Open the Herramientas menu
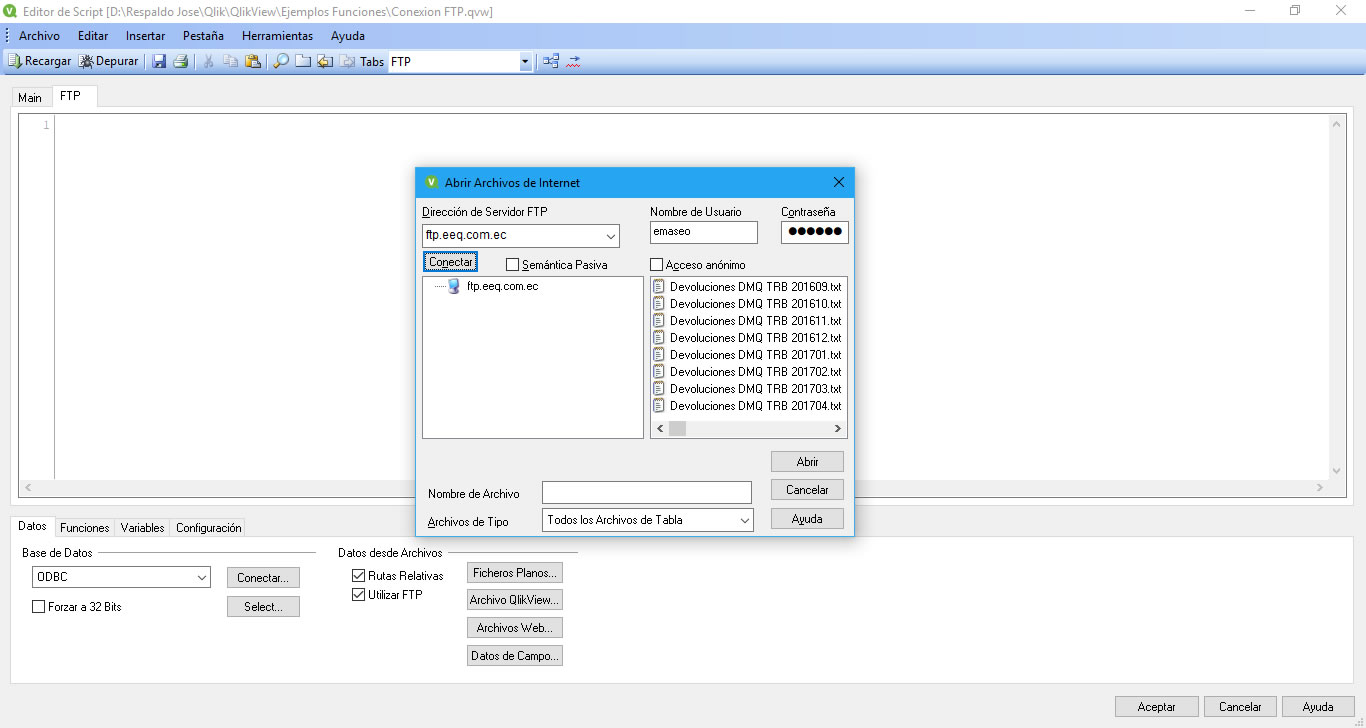 (277, 35)
